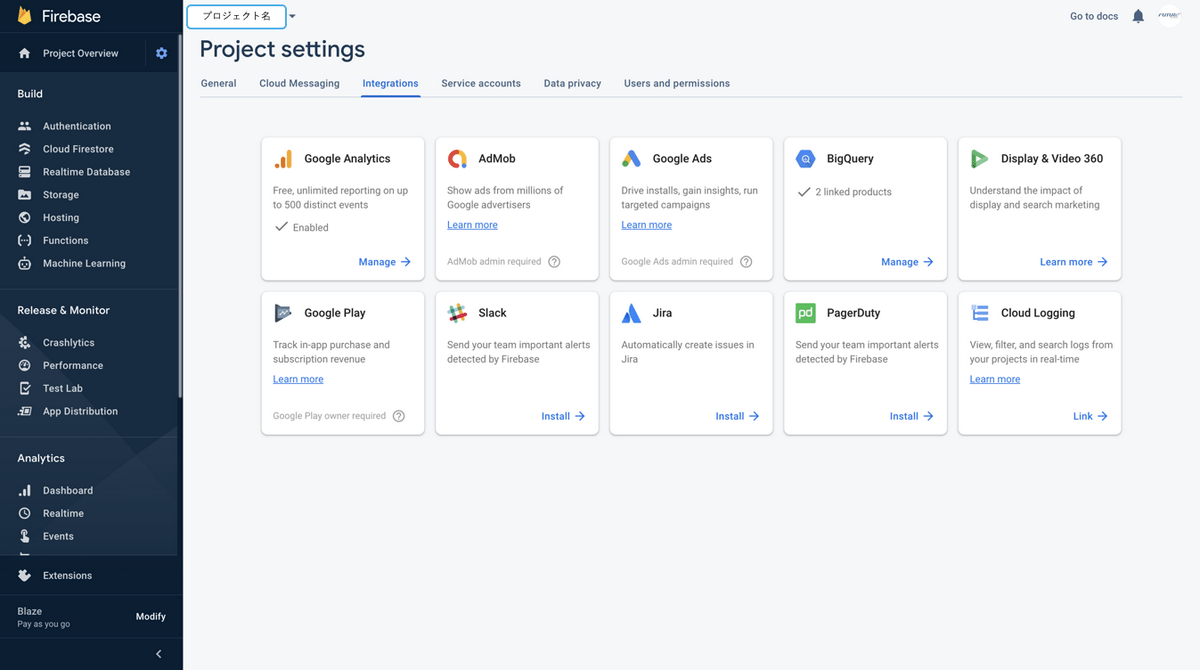Click the Slack logo icon
The height and width of the screenshot is (670, 1200).
pyautogui.click(x=457, y=313)
